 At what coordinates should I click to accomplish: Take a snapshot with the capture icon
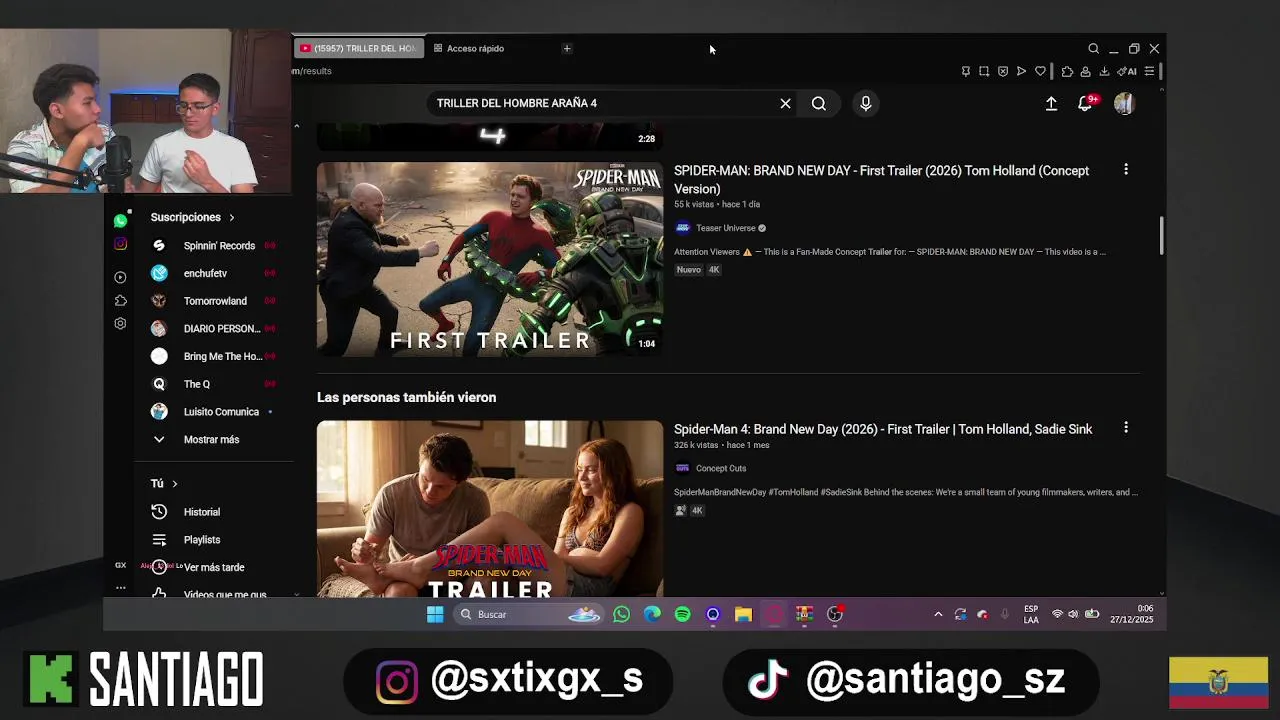[x=984, y=71]
